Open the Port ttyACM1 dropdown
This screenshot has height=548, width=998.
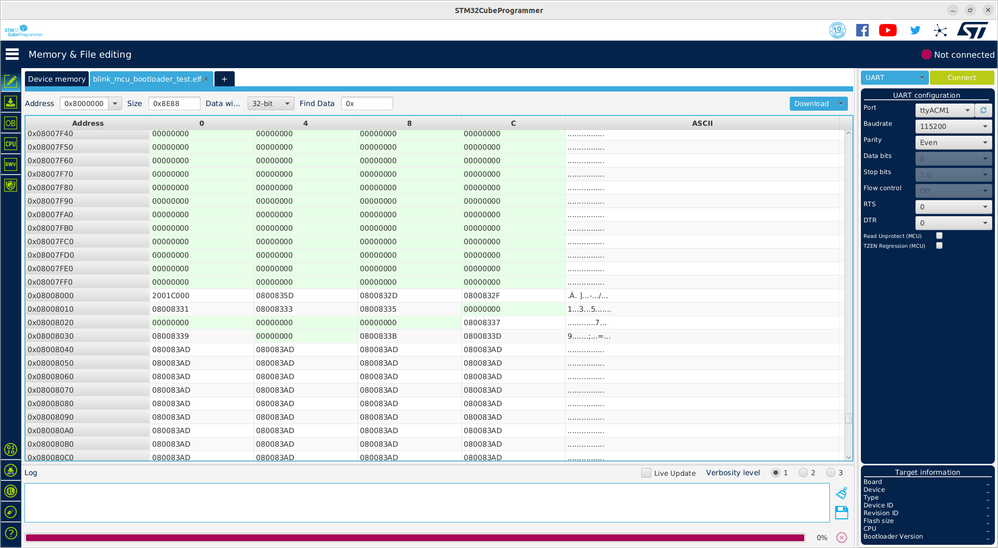(945, 110)
